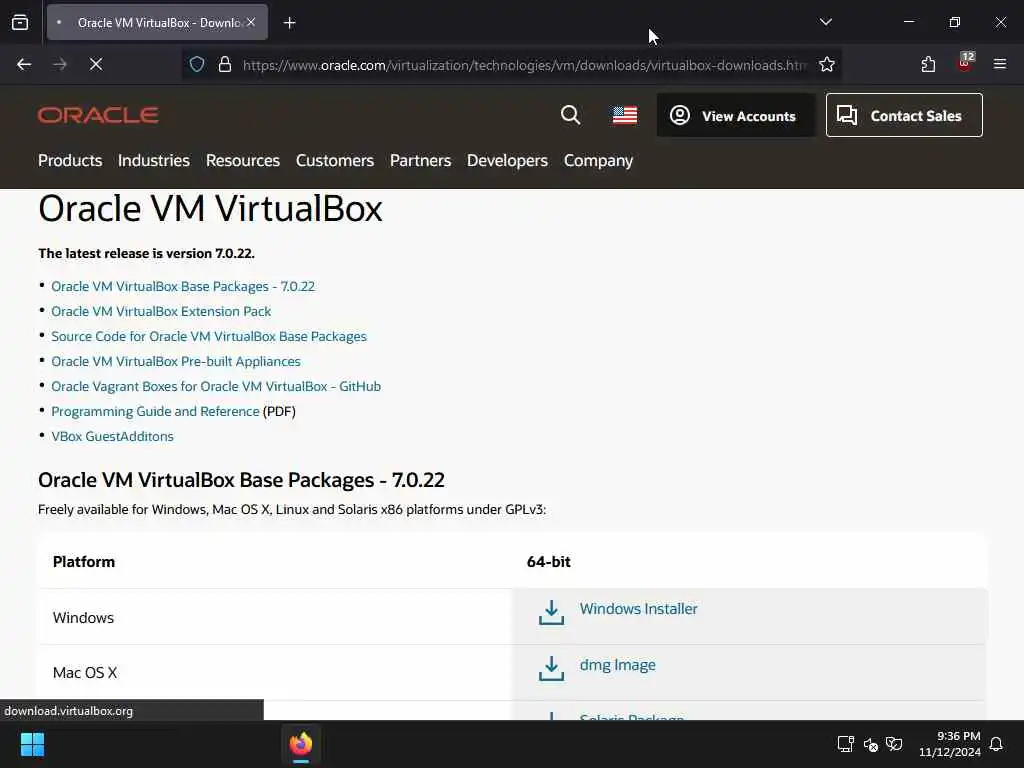Open the Customers menu
The height and width of the screenshot is (768, 1024).
[335, 161]
